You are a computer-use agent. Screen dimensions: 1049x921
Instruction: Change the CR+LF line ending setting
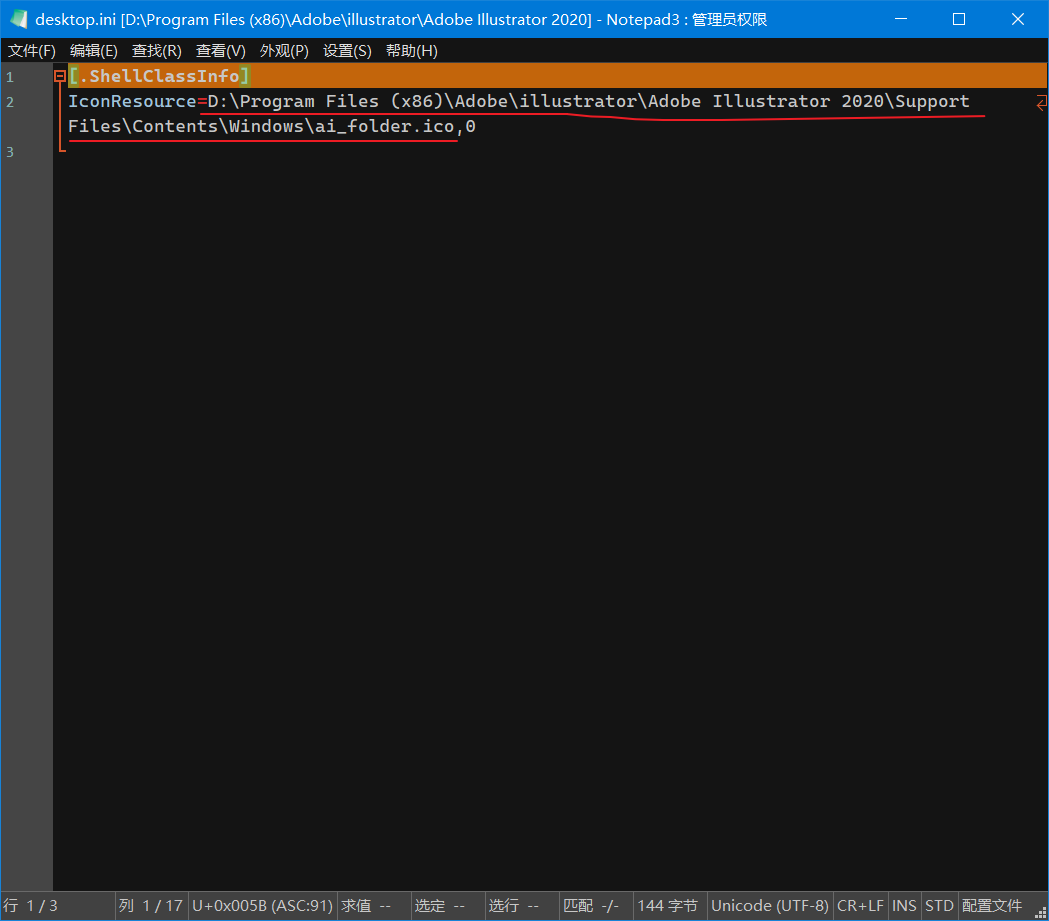[860, 906]
